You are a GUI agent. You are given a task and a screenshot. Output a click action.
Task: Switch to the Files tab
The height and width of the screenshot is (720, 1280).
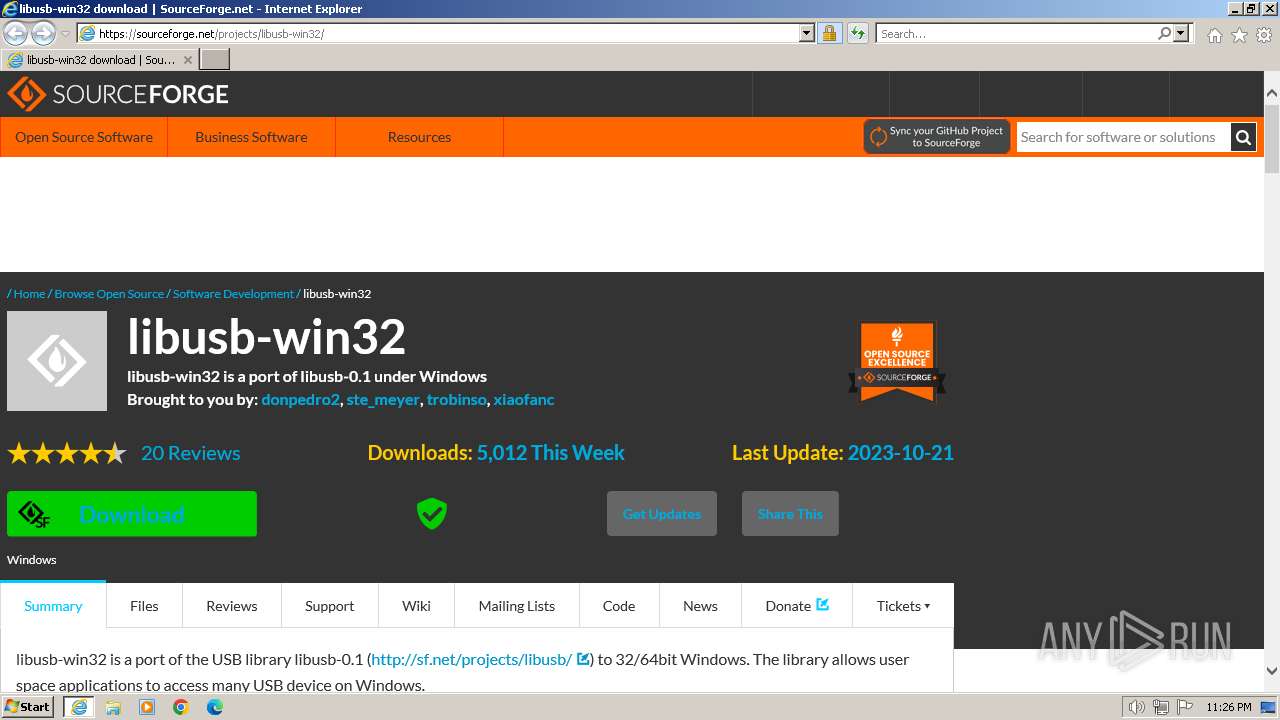(x=144, y=606)
